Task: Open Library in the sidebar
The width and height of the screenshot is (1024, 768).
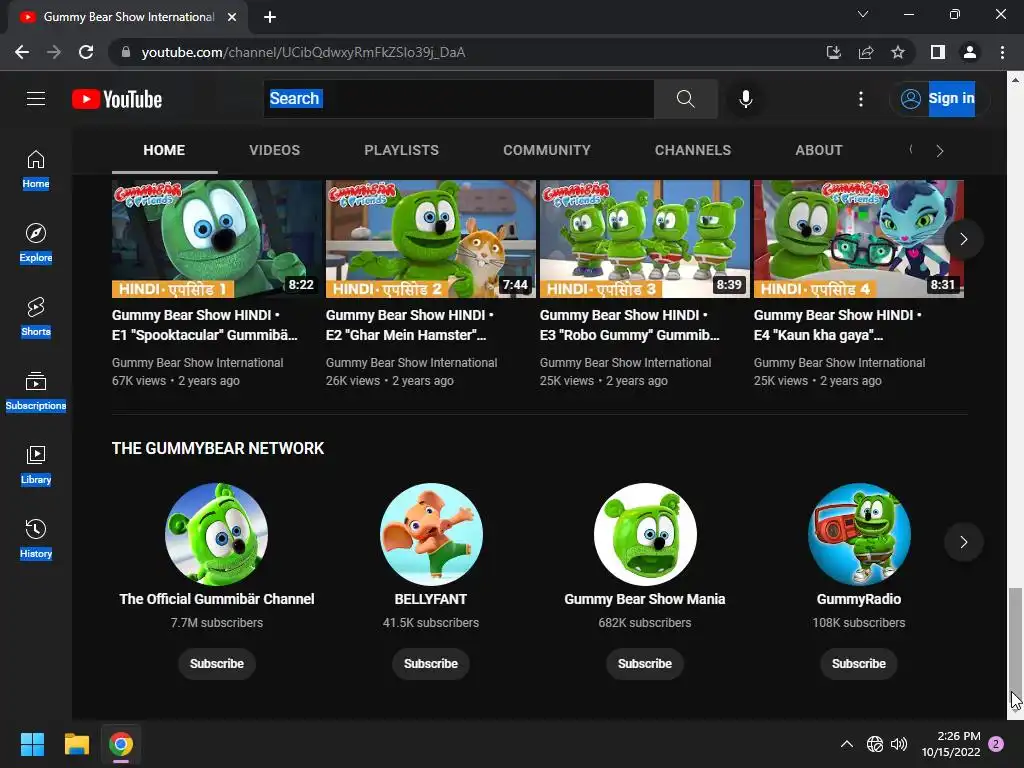Action: (36, 465)
